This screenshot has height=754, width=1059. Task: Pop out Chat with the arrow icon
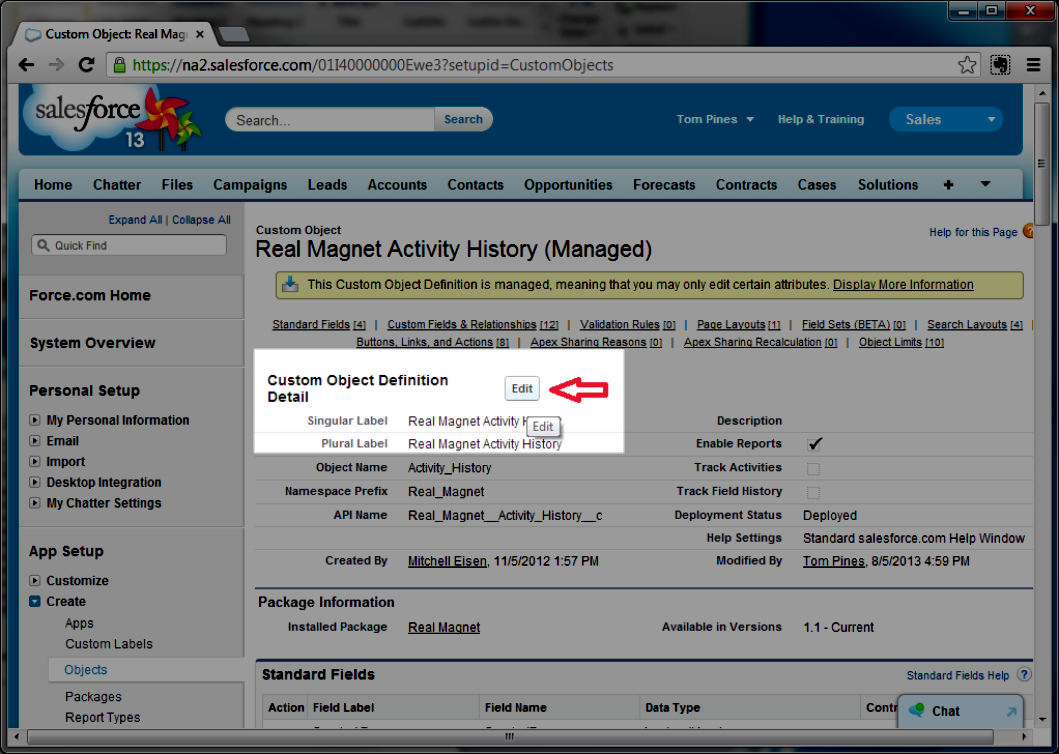coord(1011,711)
